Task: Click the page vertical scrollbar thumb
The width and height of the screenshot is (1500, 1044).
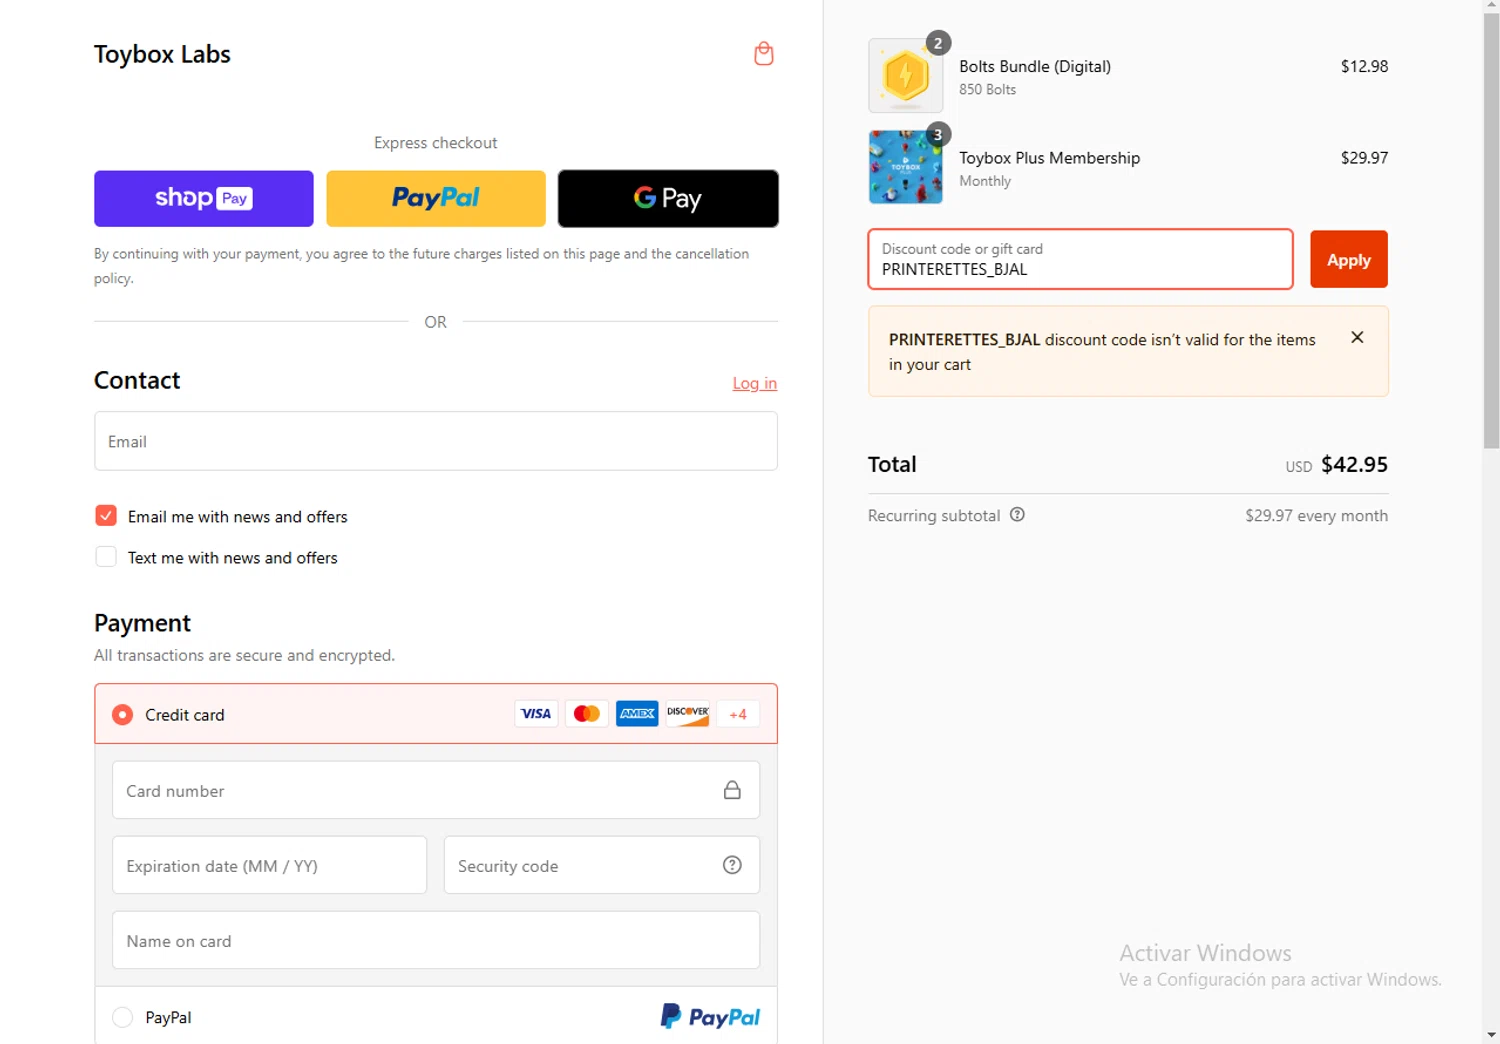Action: (1491, 230)
